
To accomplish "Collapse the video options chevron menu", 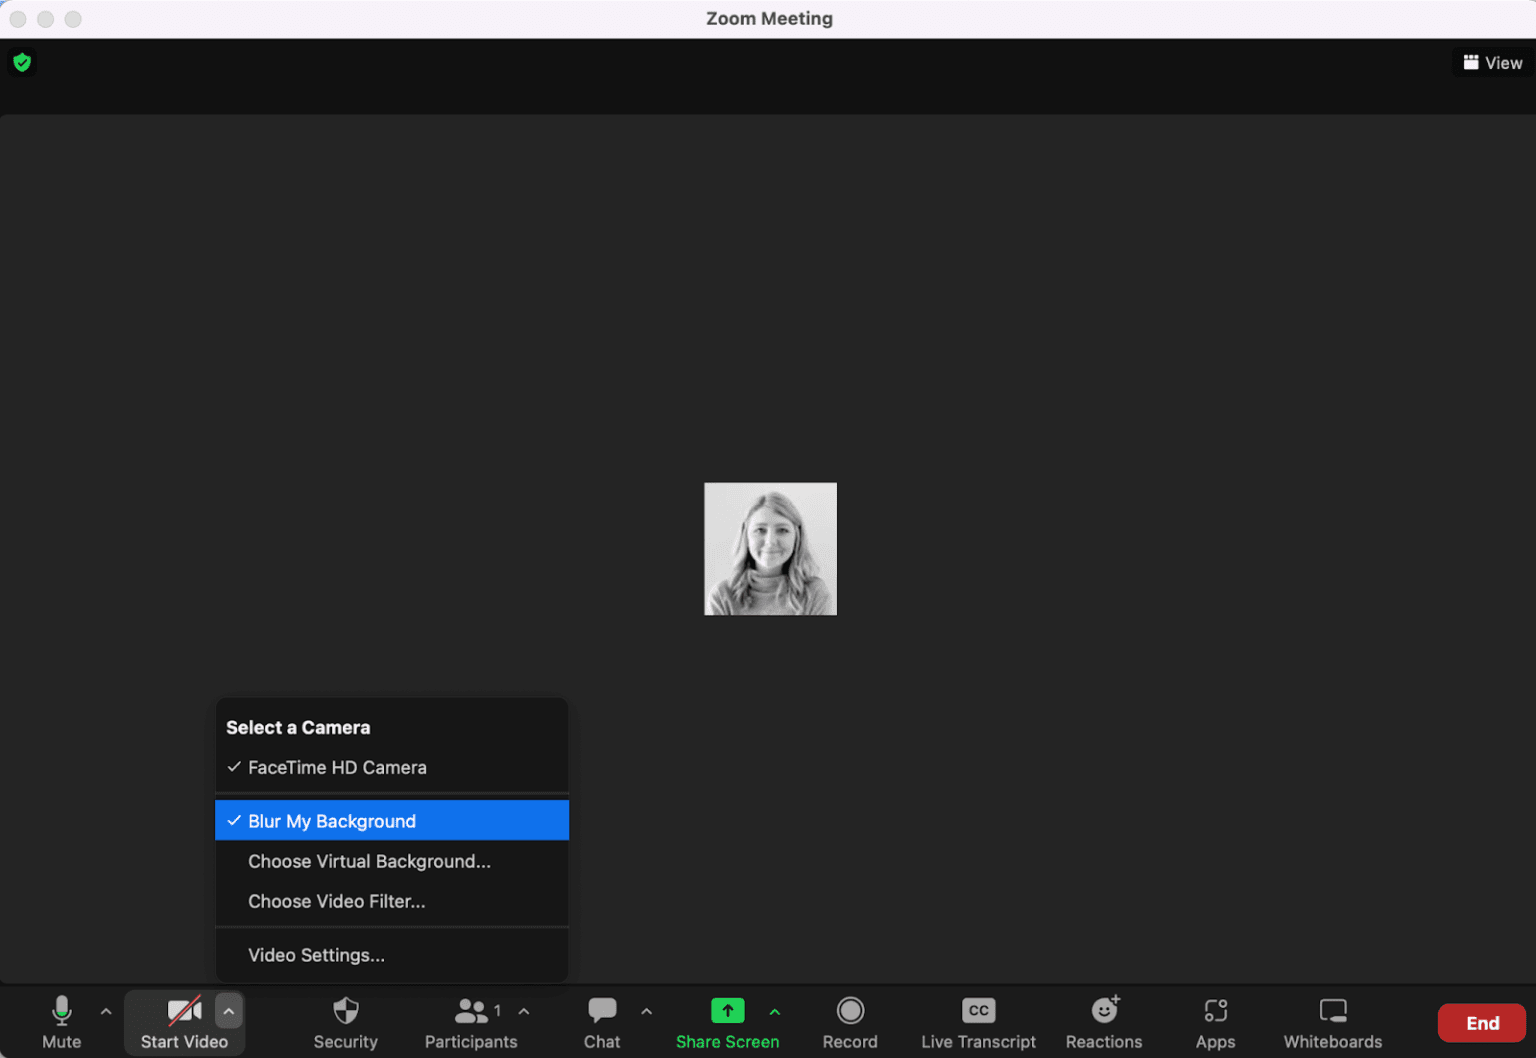I will pos(229,1012).
